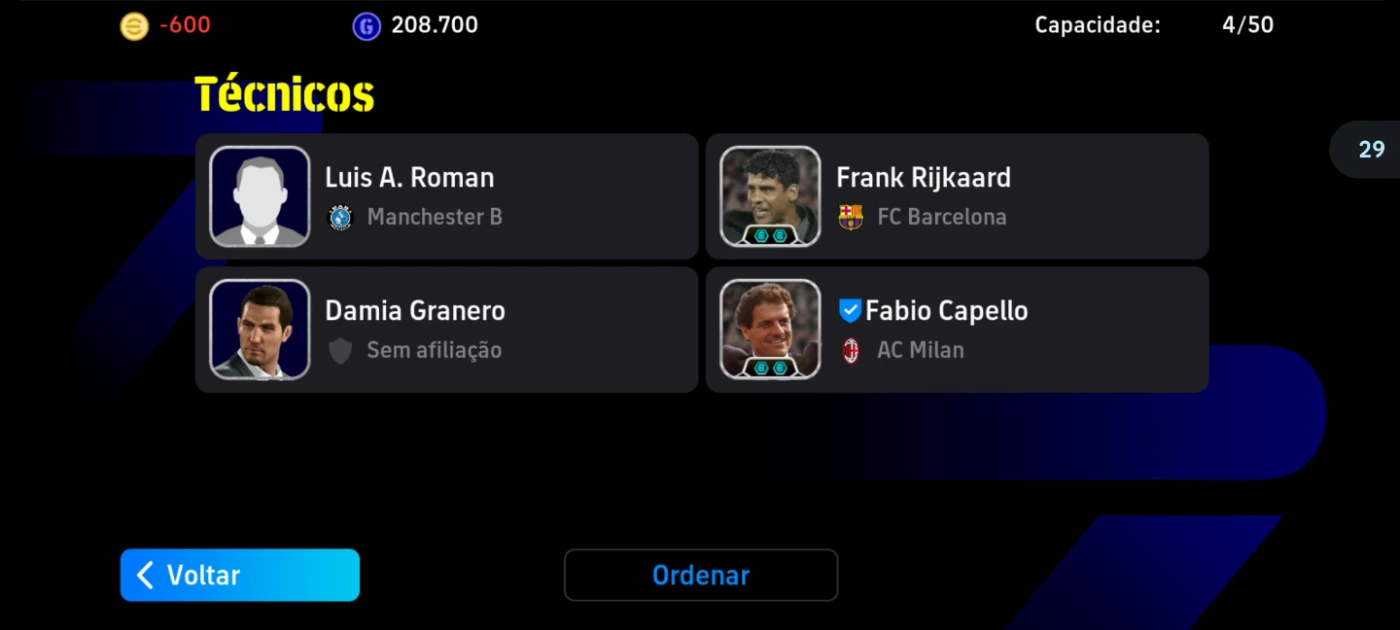Click the Capacidade 4/50 indicator
This screenshot has height=630, width=1400.
tap(1154, 25)
